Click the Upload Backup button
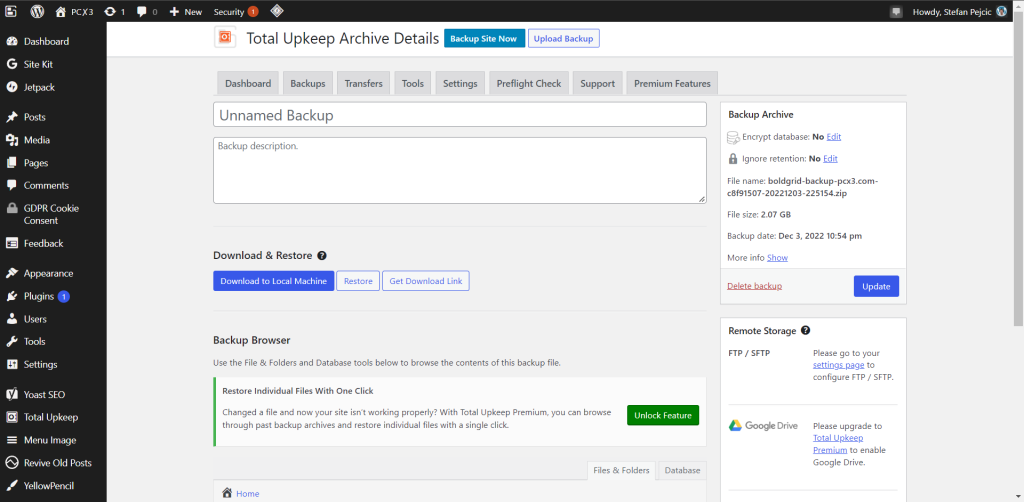 pos(564,39)
